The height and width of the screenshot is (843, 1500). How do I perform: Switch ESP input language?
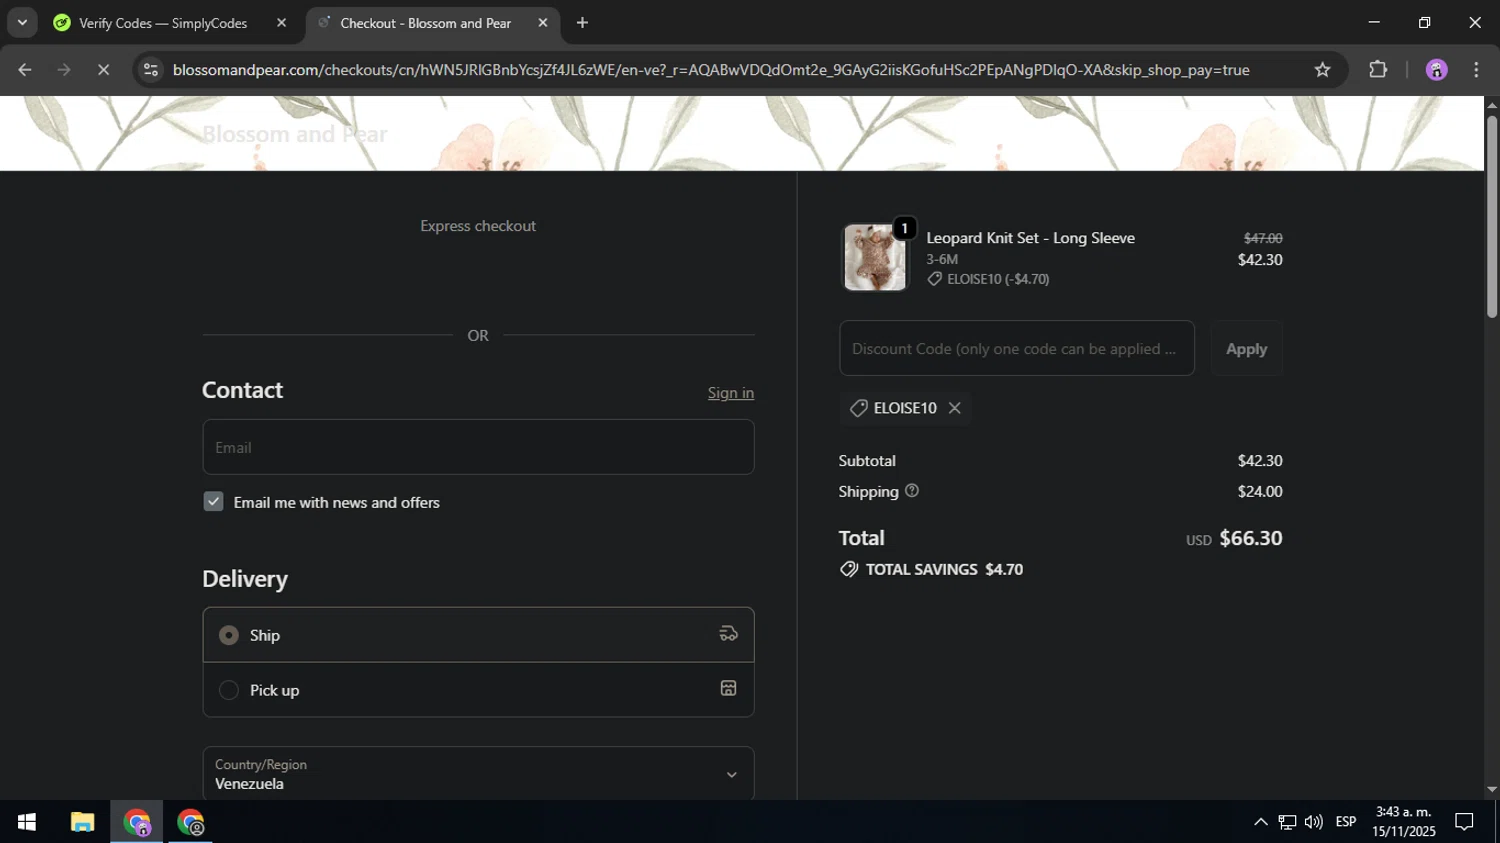click(1346, 822)
